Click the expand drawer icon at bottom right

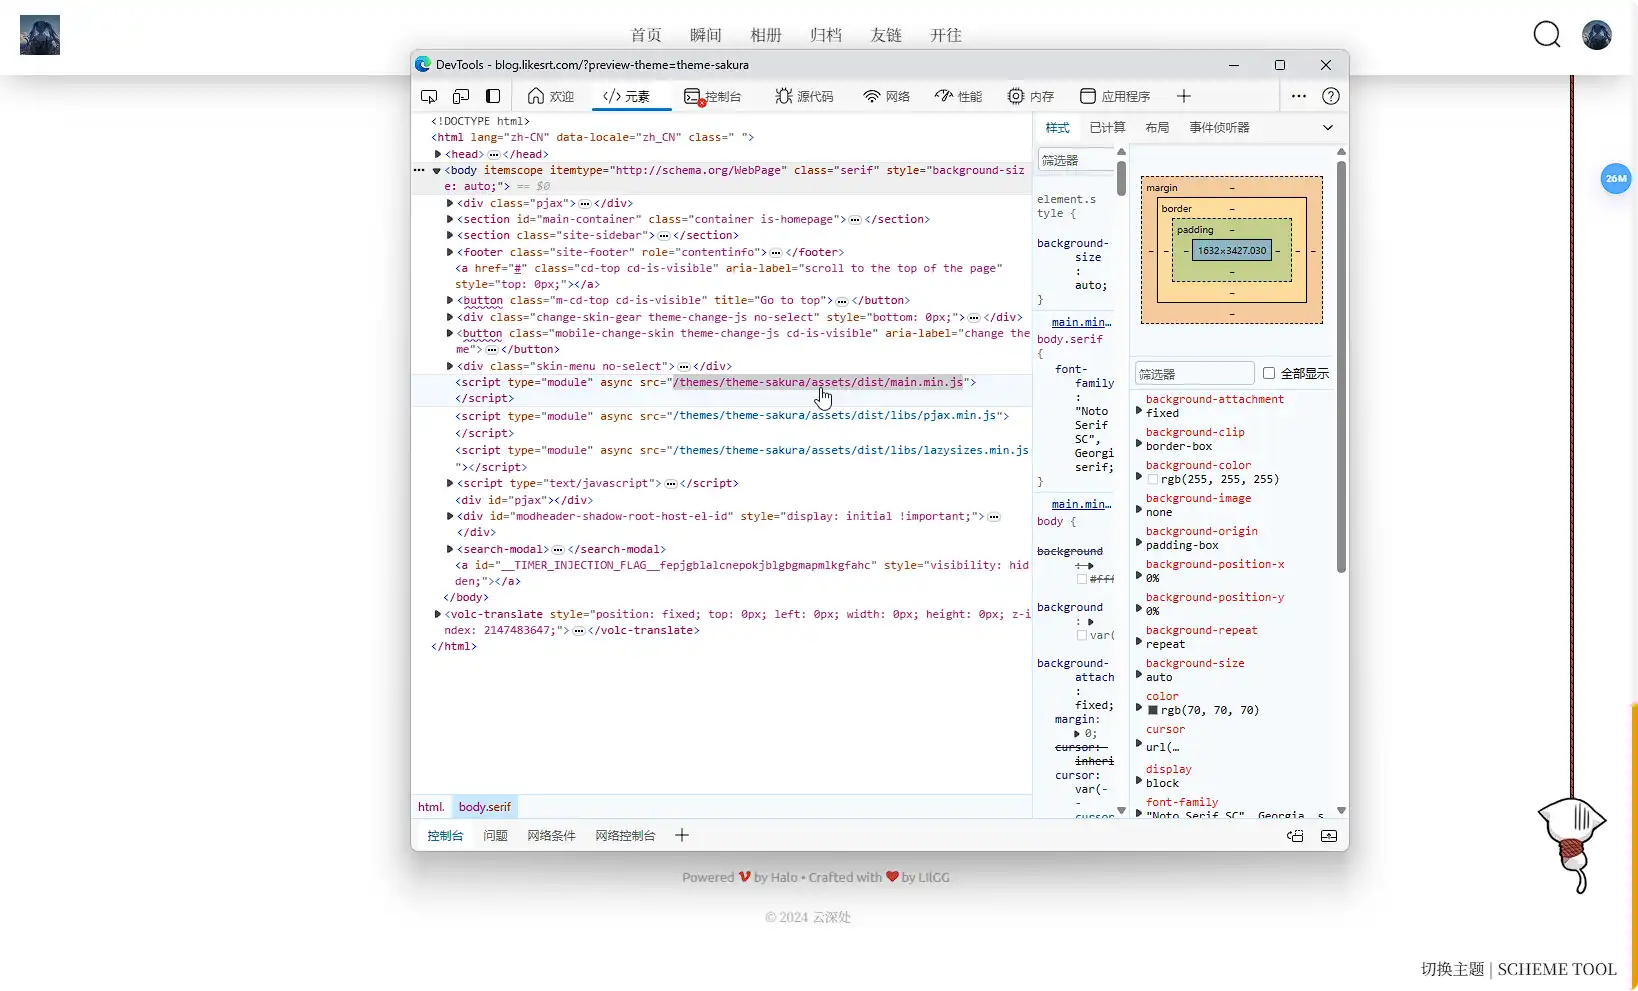coord(1329,836)
